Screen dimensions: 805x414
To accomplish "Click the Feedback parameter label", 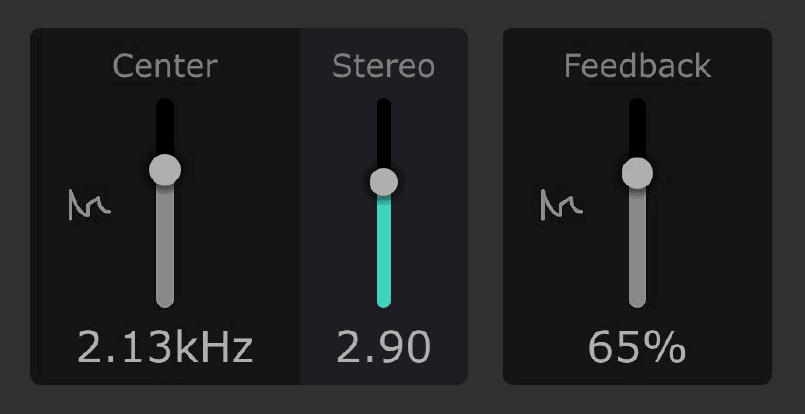I will point(637,66).
